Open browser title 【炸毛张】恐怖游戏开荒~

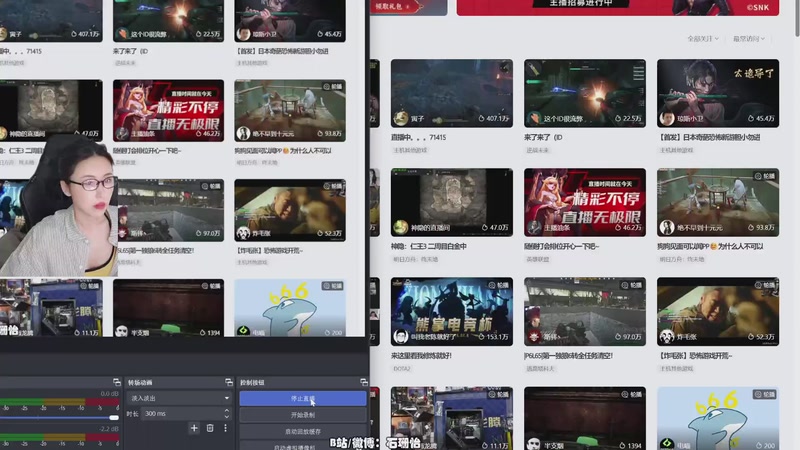point(695,356)
